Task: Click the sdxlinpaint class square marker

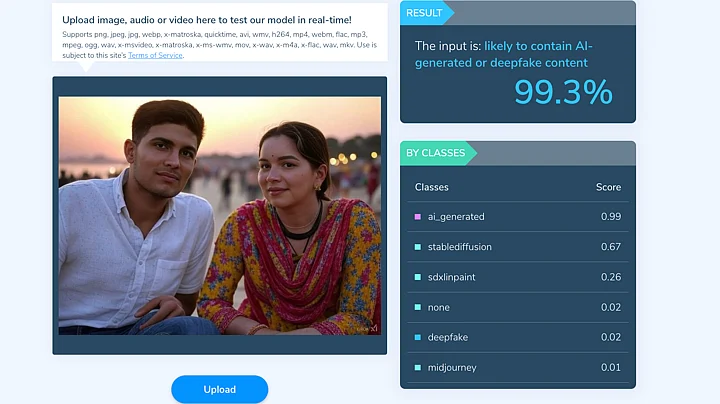Action: [x=417, y=277]
